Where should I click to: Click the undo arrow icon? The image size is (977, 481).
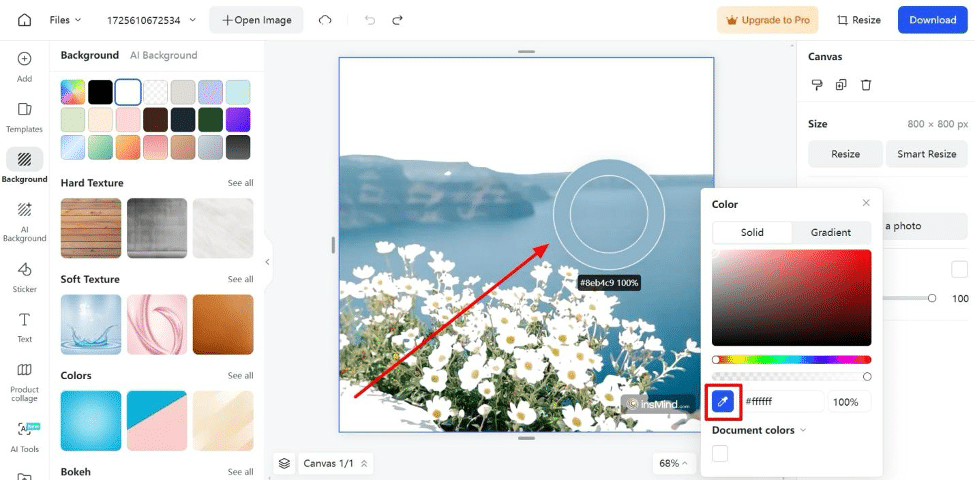pos(371,20)
